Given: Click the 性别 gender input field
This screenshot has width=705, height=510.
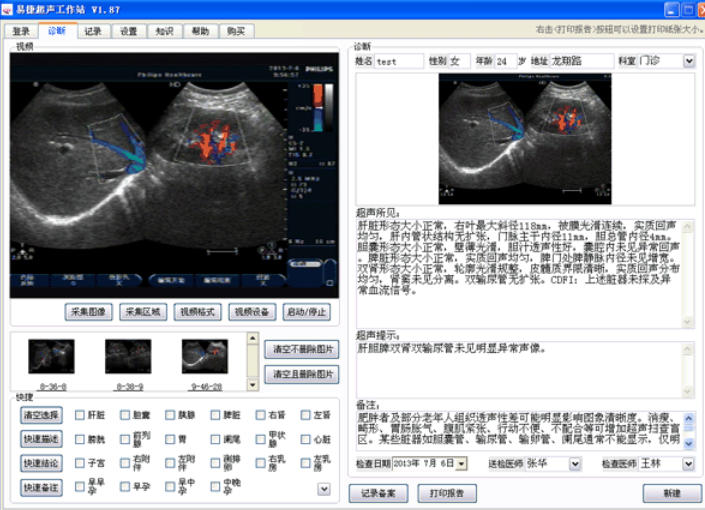Looking at the screenshot, I should (x=460, y=61).
